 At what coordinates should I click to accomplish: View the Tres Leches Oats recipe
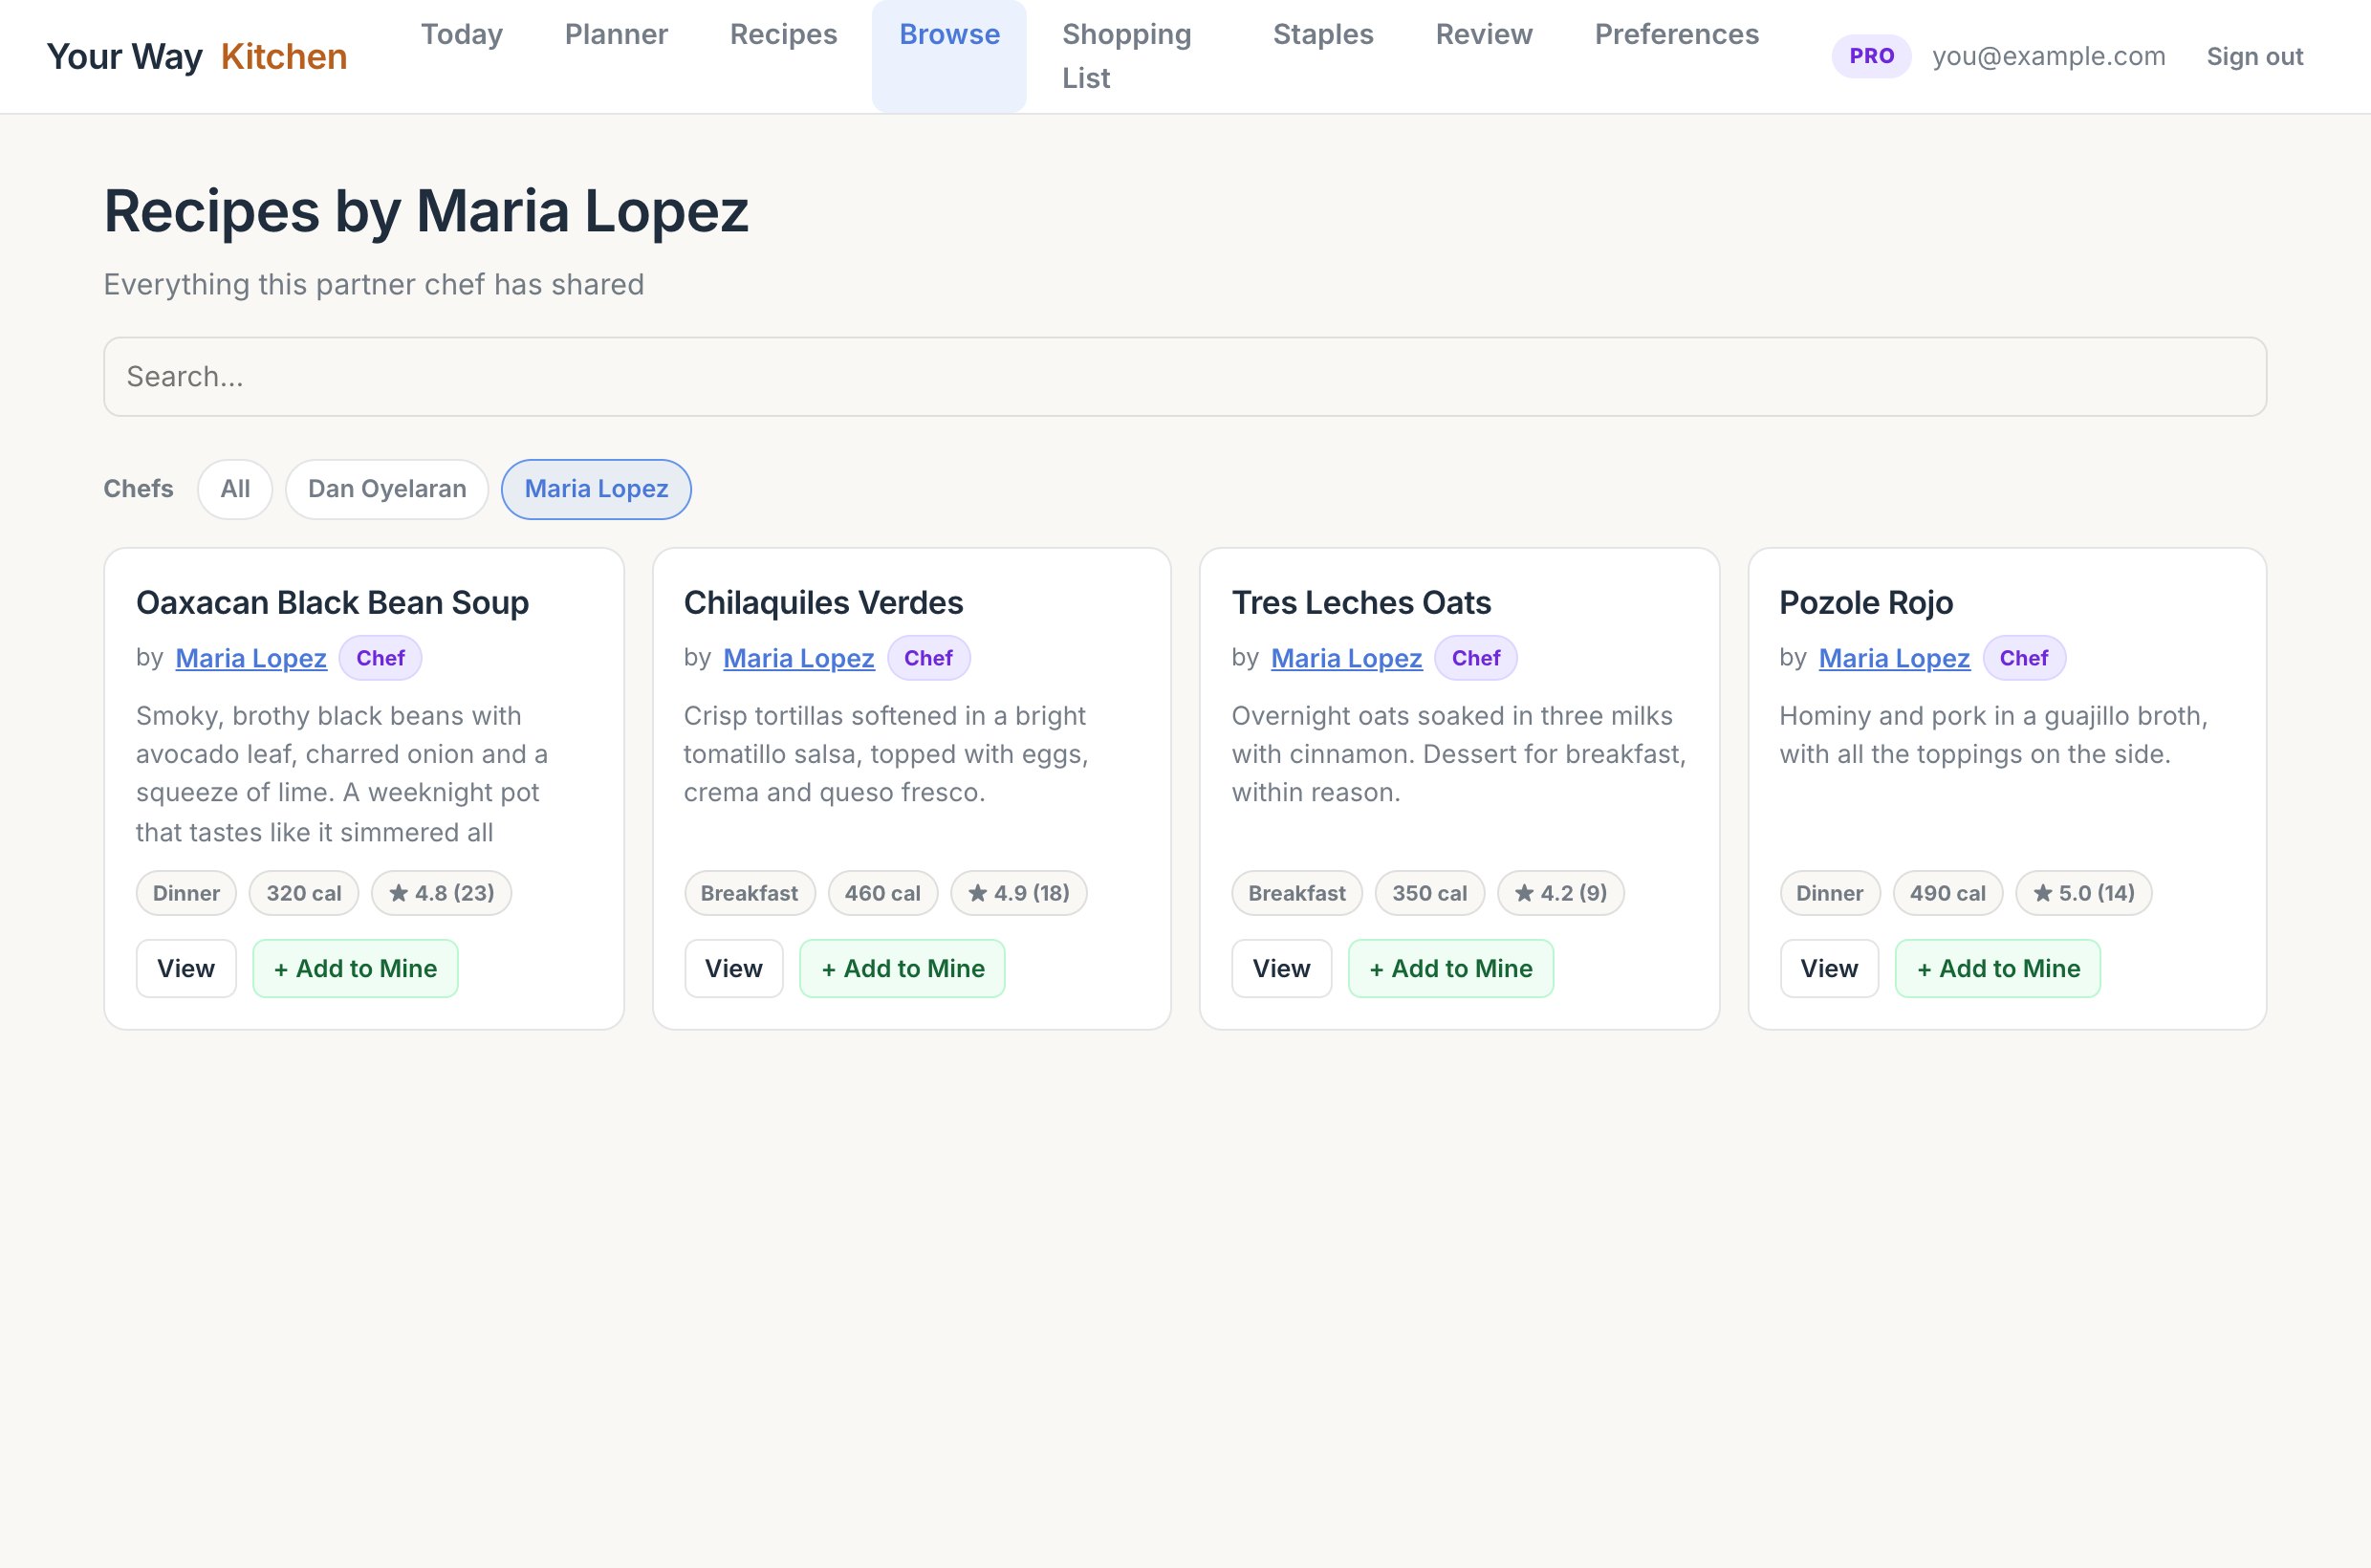(1281, 968)
